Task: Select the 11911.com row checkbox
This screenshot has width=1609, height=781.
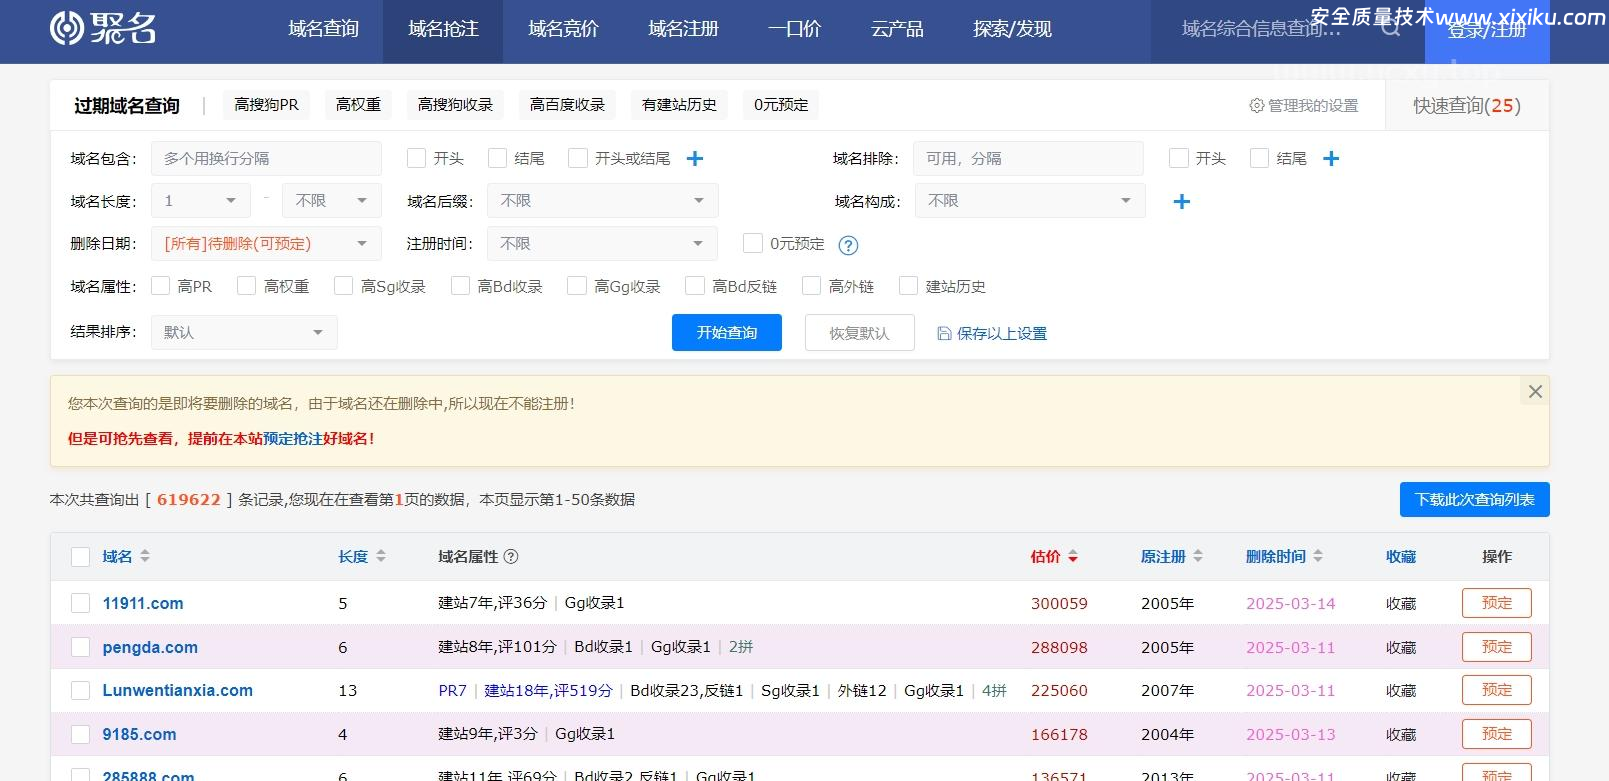Action: 81,603
